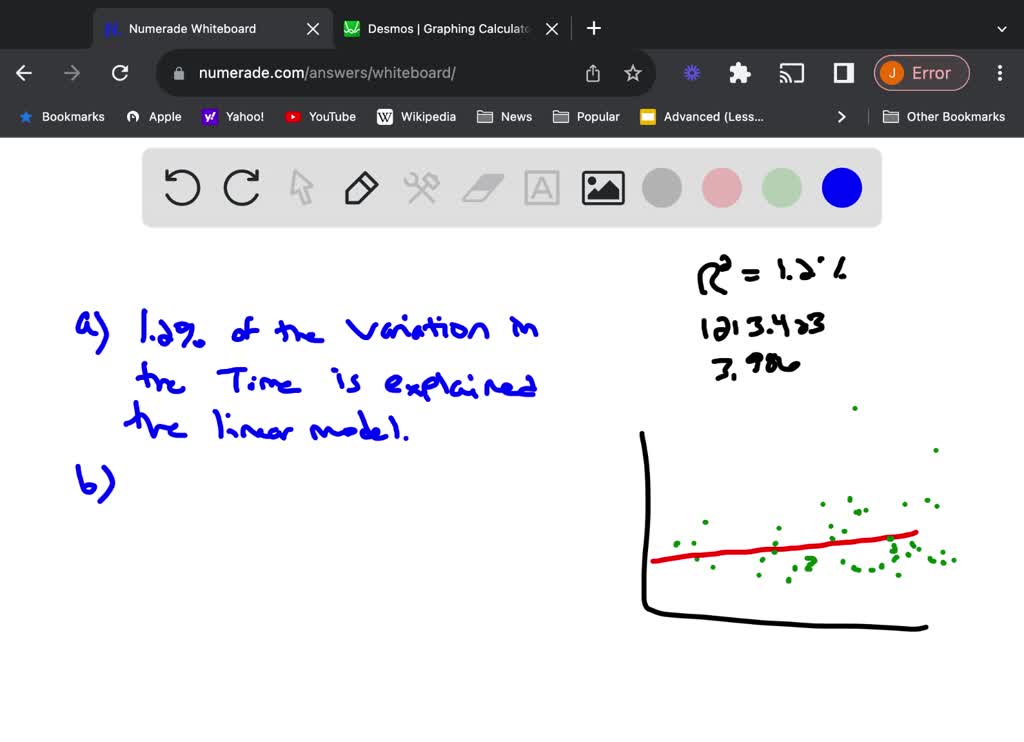
Task: Open the purple gear-shaped extension icon
Action: coord(692,73)
